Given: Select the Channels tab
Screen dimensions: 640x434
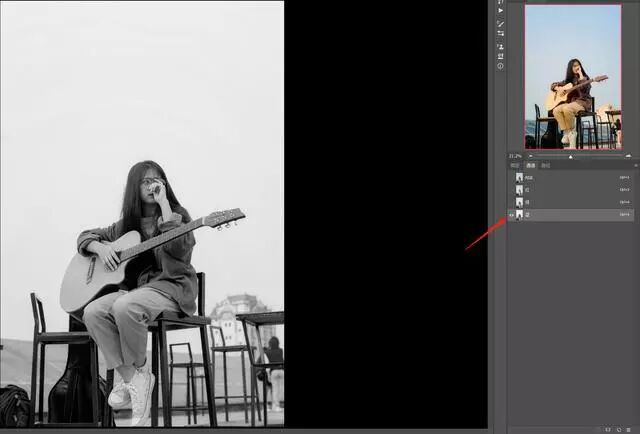Looking at the screenshot, I should [x=530, y=165].
